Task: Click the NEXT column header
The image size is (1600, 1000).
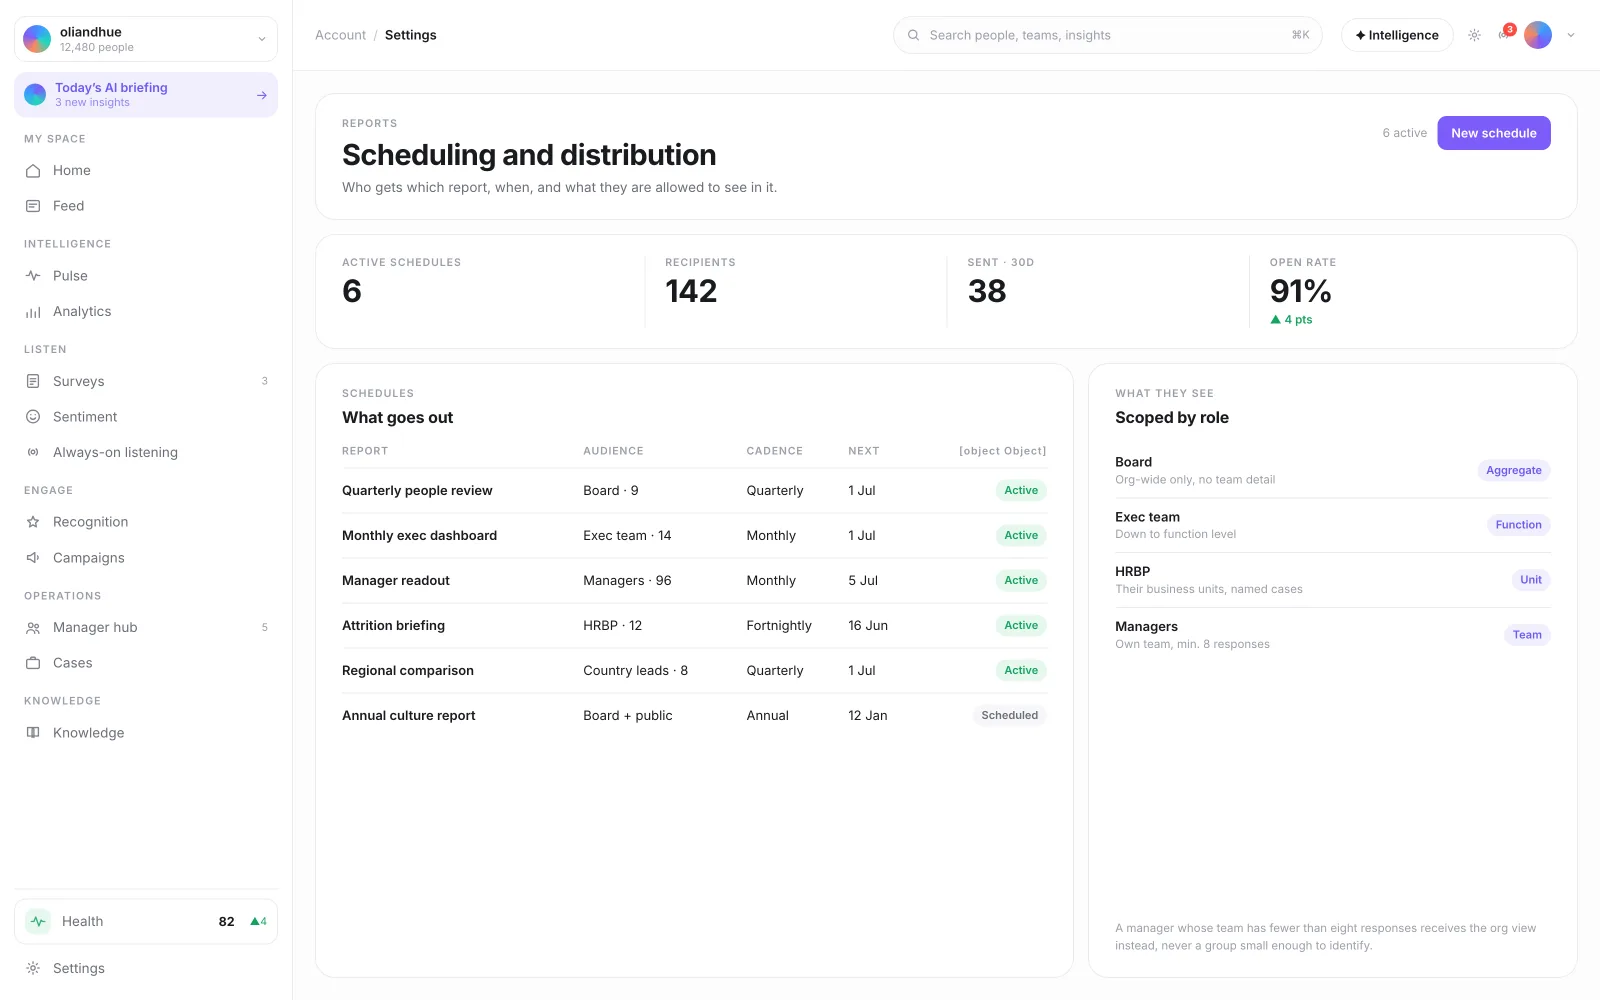Action: 864,451
